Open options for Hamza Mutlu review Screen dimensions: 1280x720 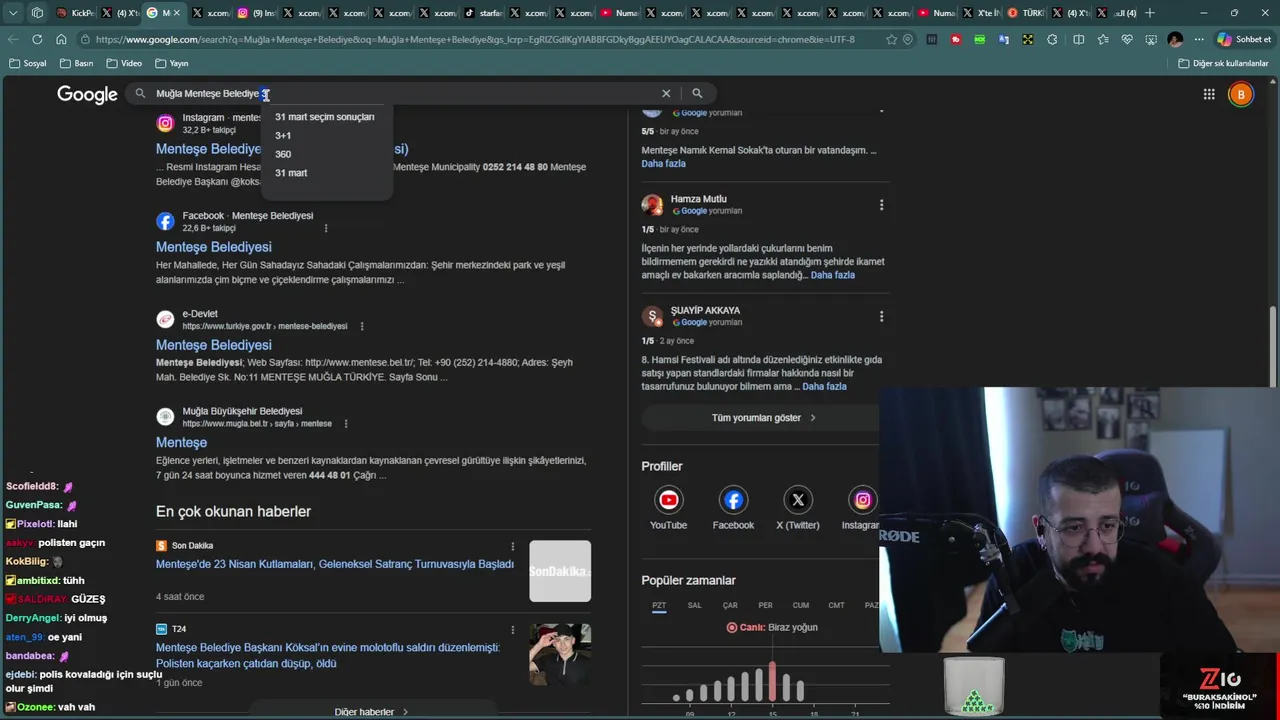pos(881,205)
